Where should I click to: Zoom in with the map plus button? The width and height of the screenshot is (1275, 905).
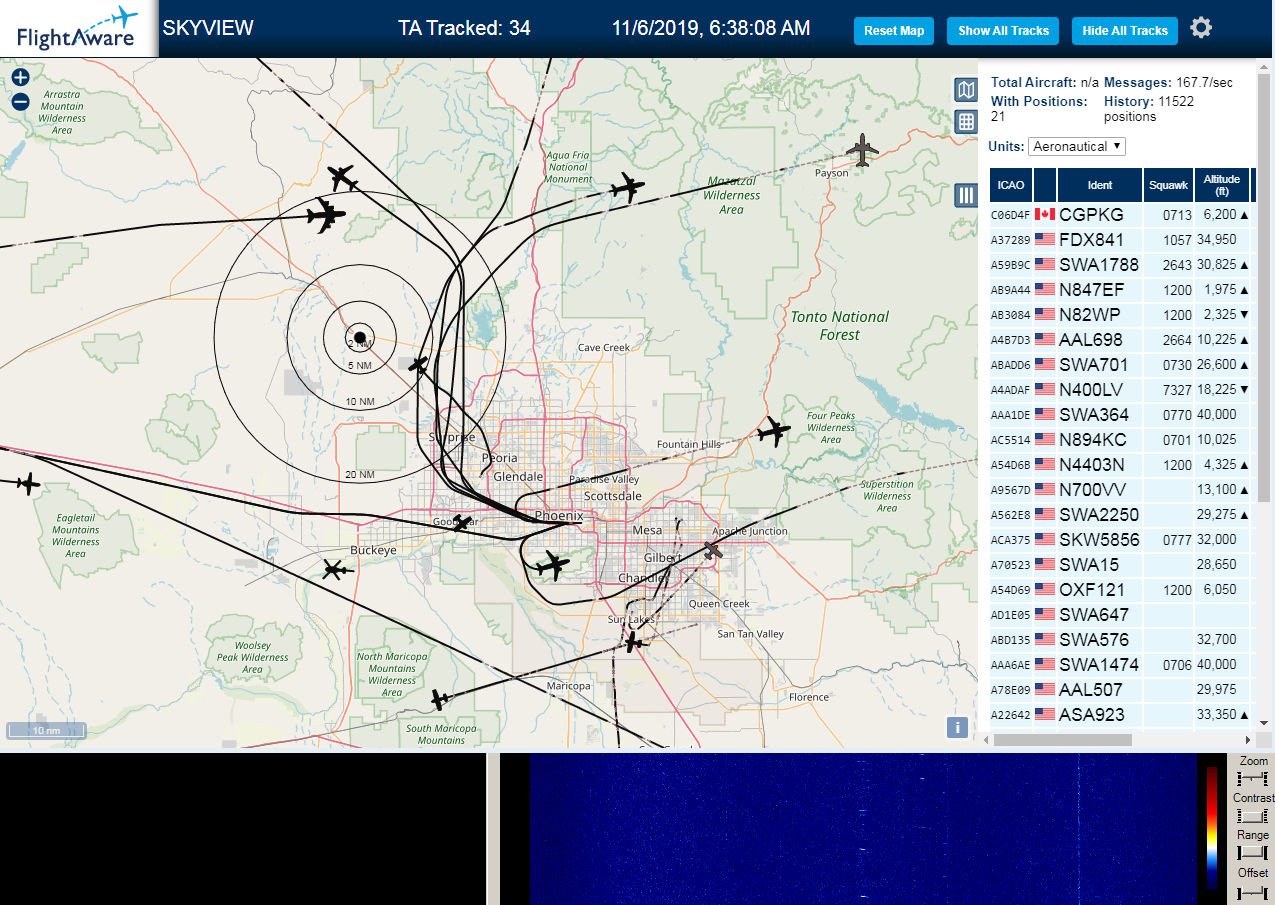[x=20, y=77]
